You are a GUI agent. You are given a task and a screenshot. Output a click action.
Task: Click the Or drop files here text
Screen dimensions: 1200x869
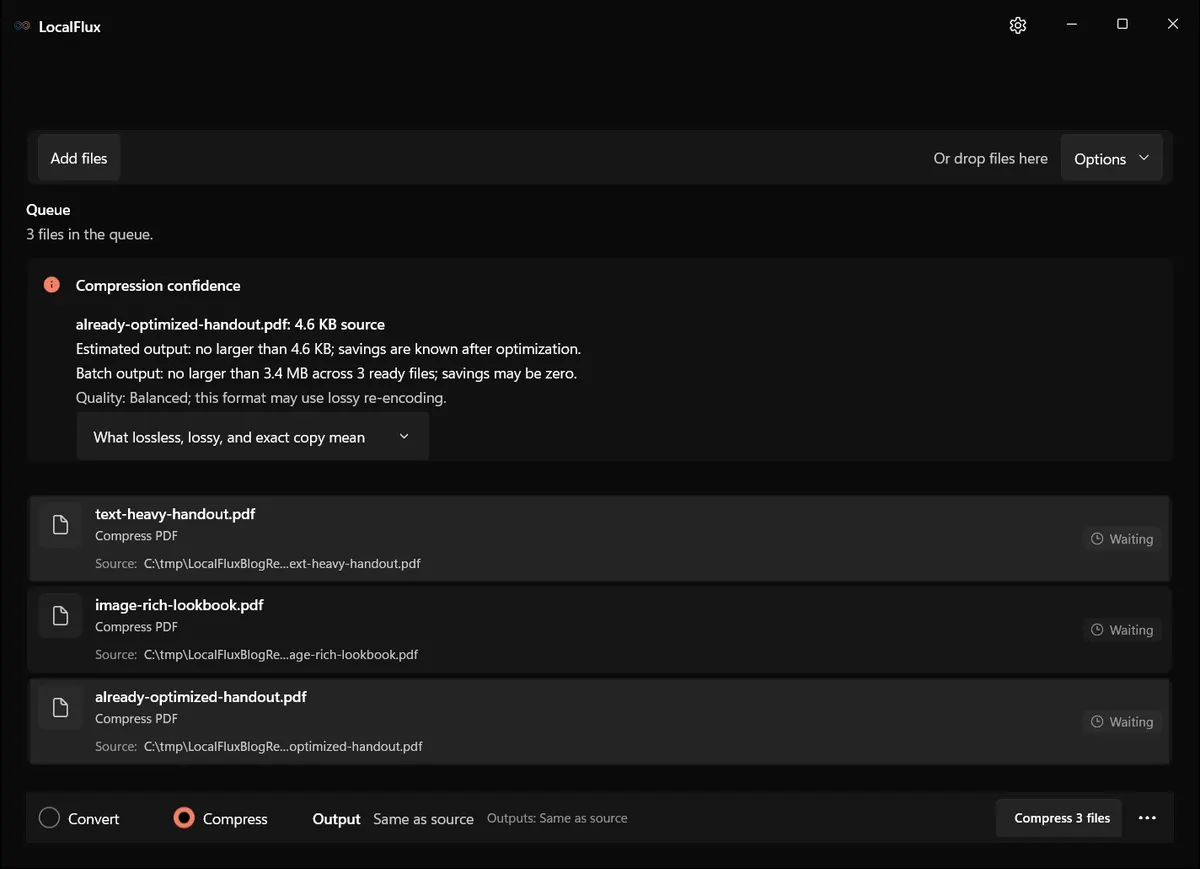point(990,158)
